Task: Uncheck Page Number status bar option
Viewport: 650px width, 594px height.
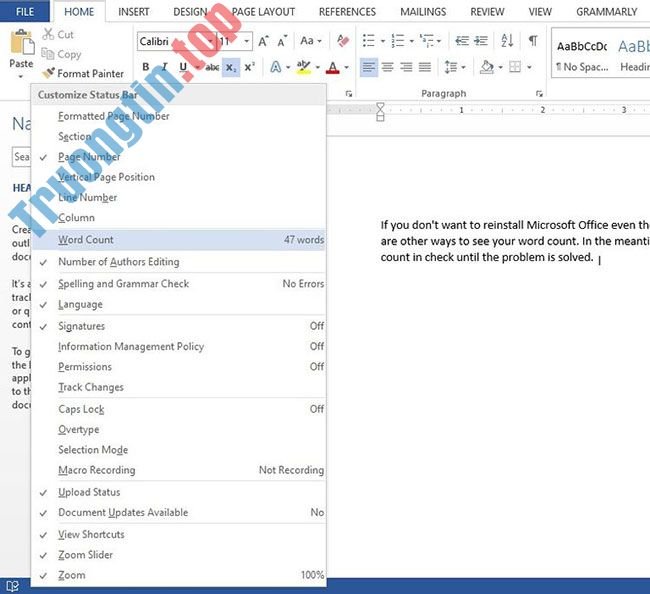Action: 89,157
